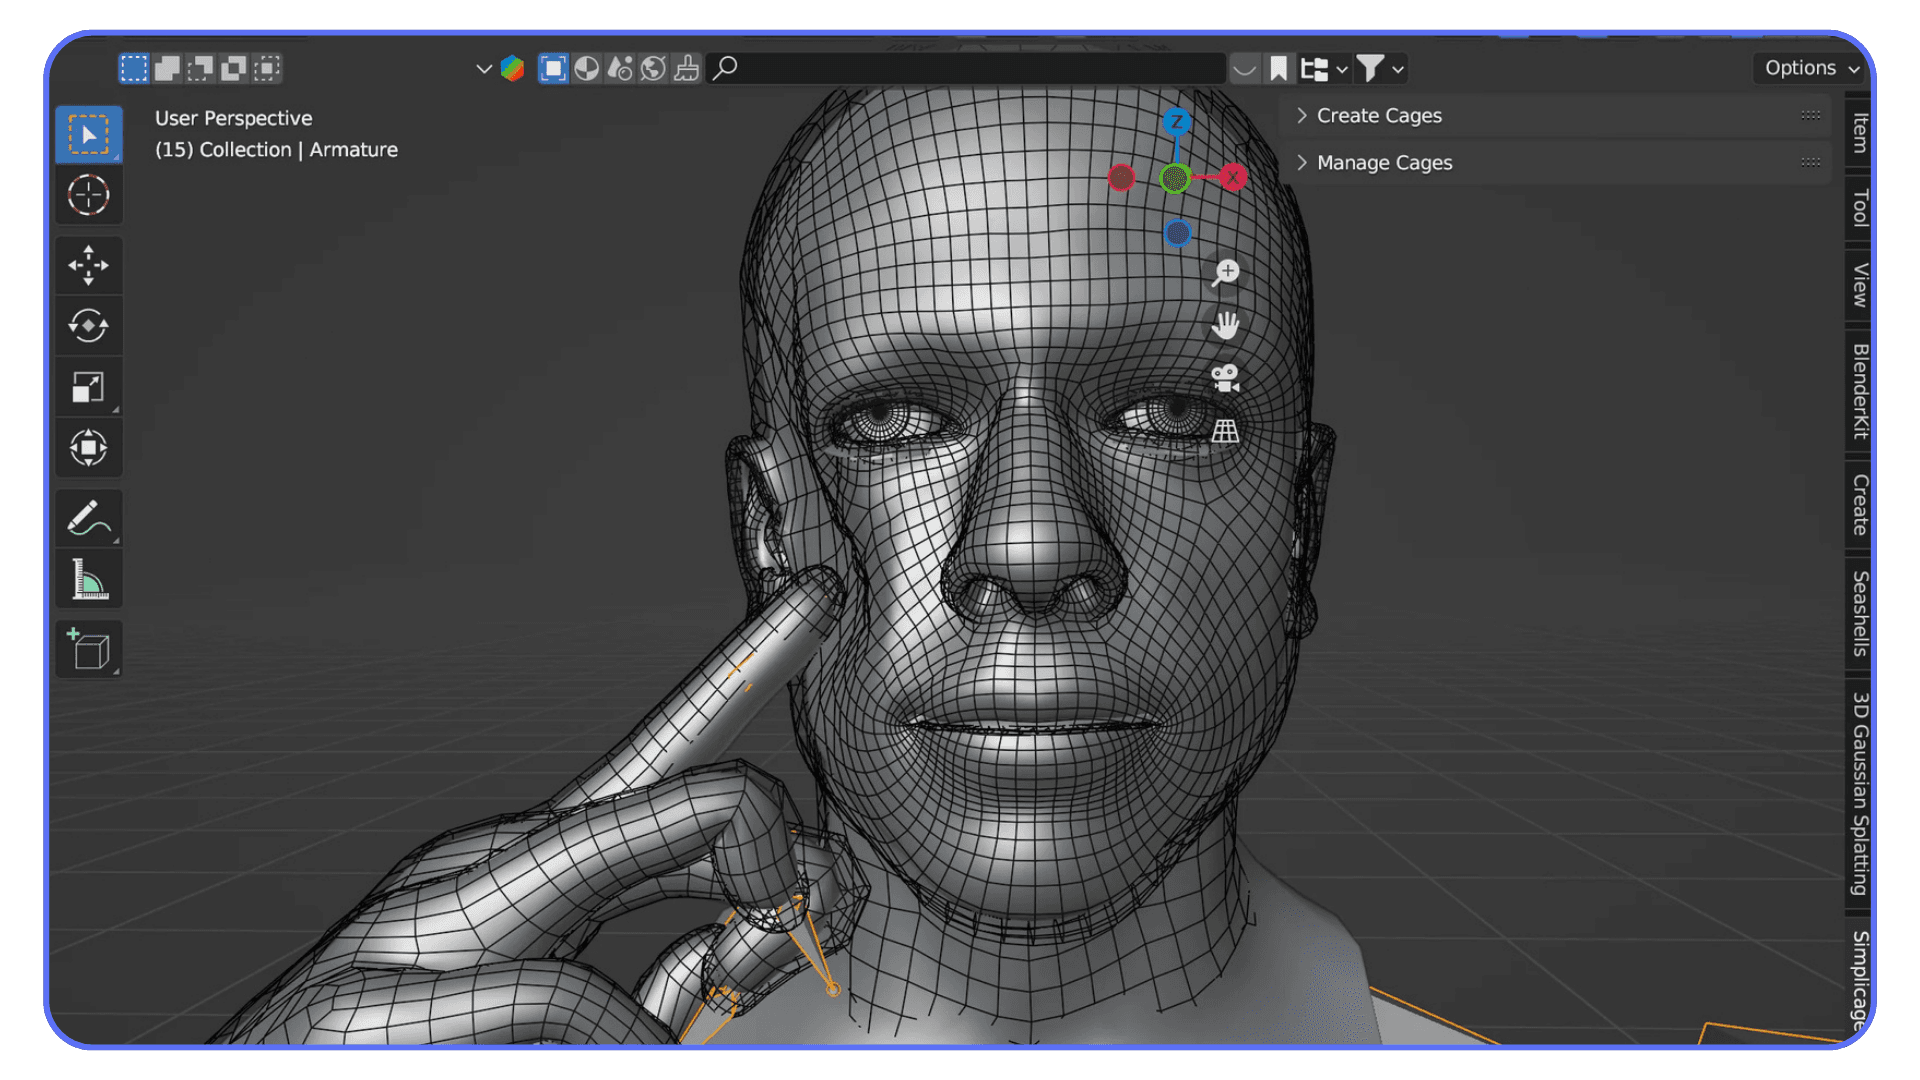Expand the Create Cages panel

[1378, 116]
